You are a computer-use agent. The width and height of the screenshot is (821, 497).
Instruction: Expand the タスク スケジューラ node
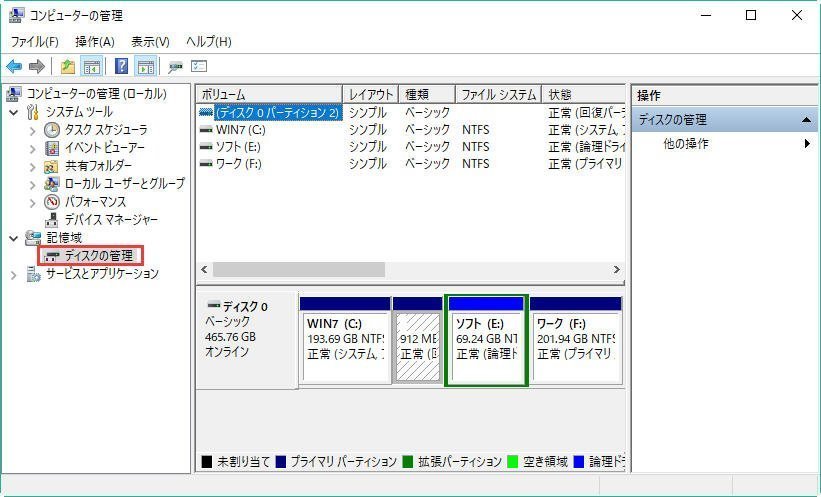coord(32,130)
